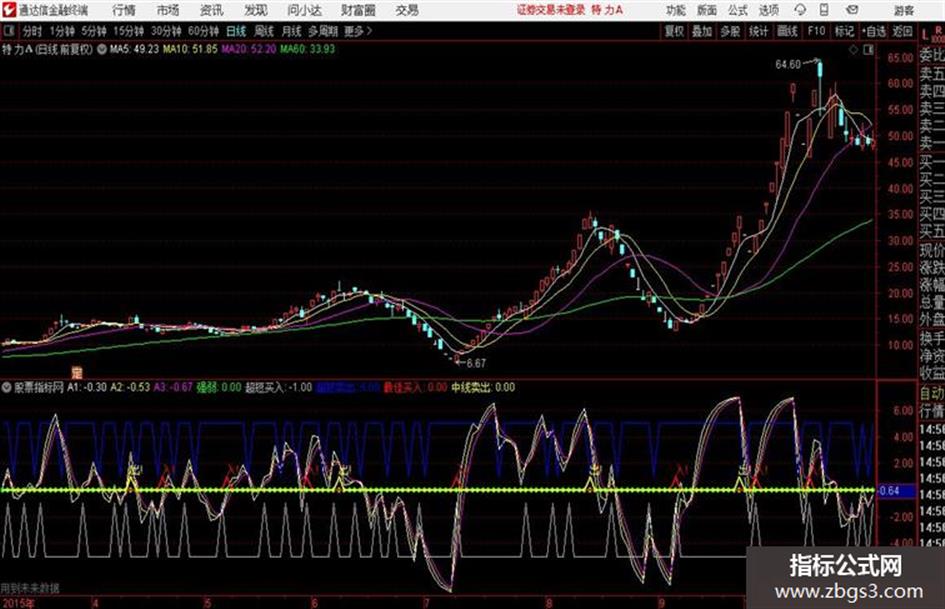Click the 自动 label in right panel
This screenshot has height=609, width=945.
coord(932,394)
